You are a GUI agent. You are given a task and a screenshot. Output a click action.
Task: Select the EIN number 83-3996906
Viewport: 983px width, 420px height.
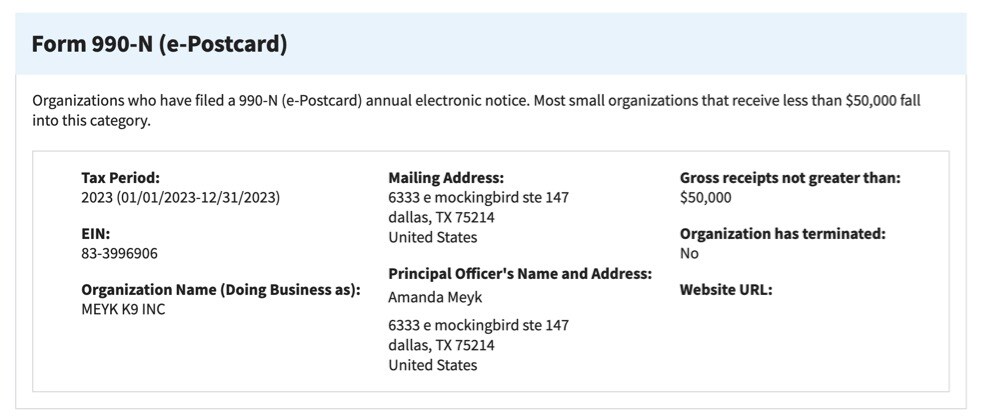pyautogui.click(x=120, y=253)
